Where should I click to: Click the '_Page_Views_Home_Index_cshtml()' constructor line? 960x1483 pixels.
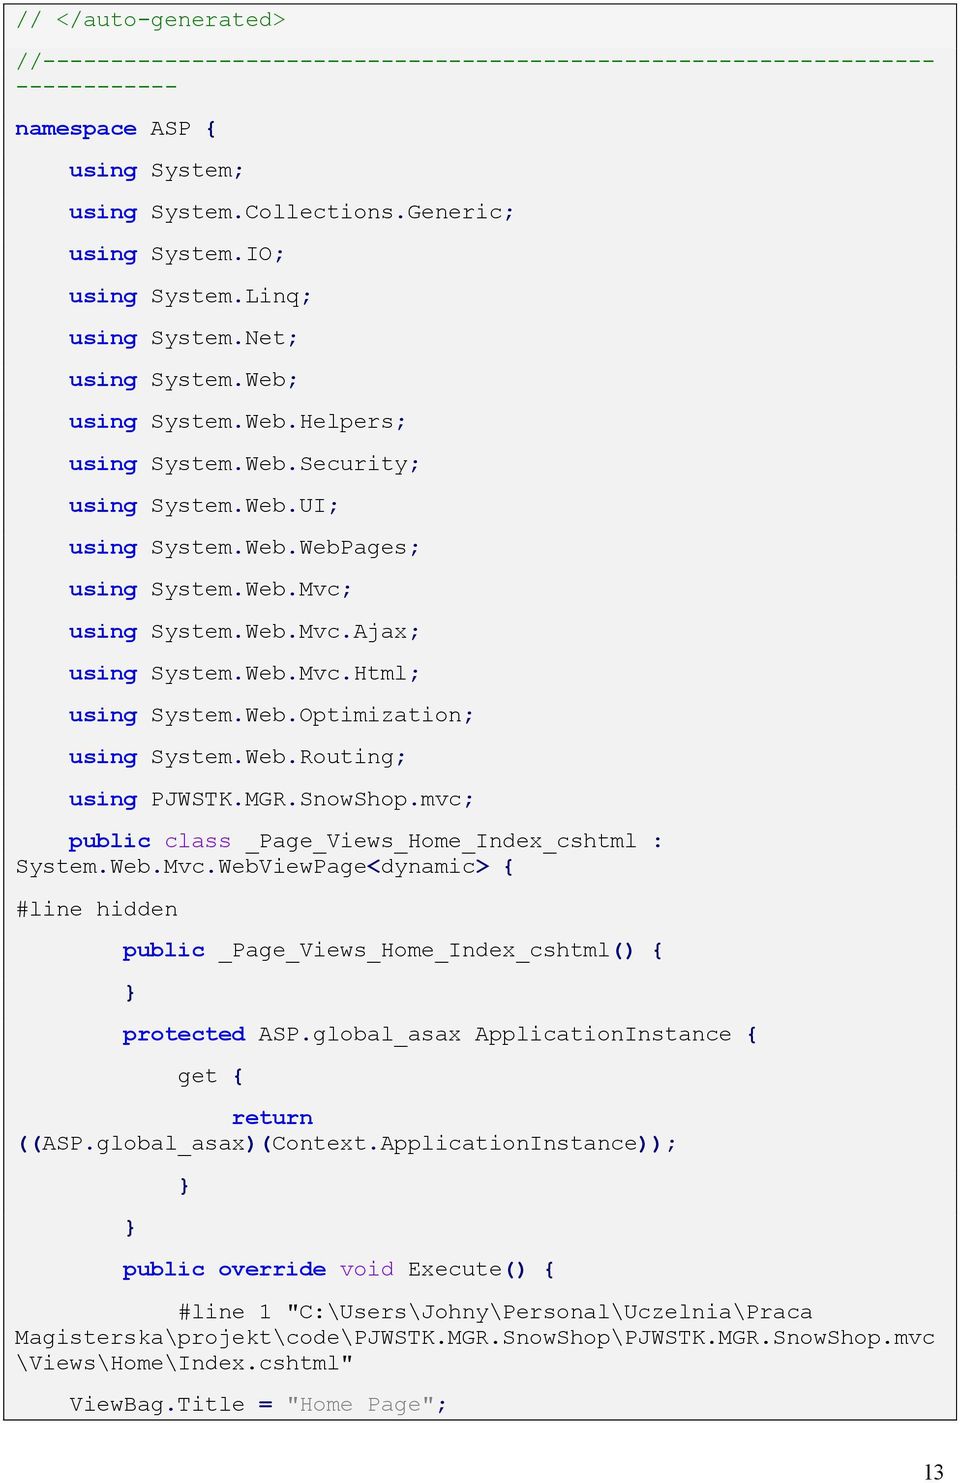392,951
